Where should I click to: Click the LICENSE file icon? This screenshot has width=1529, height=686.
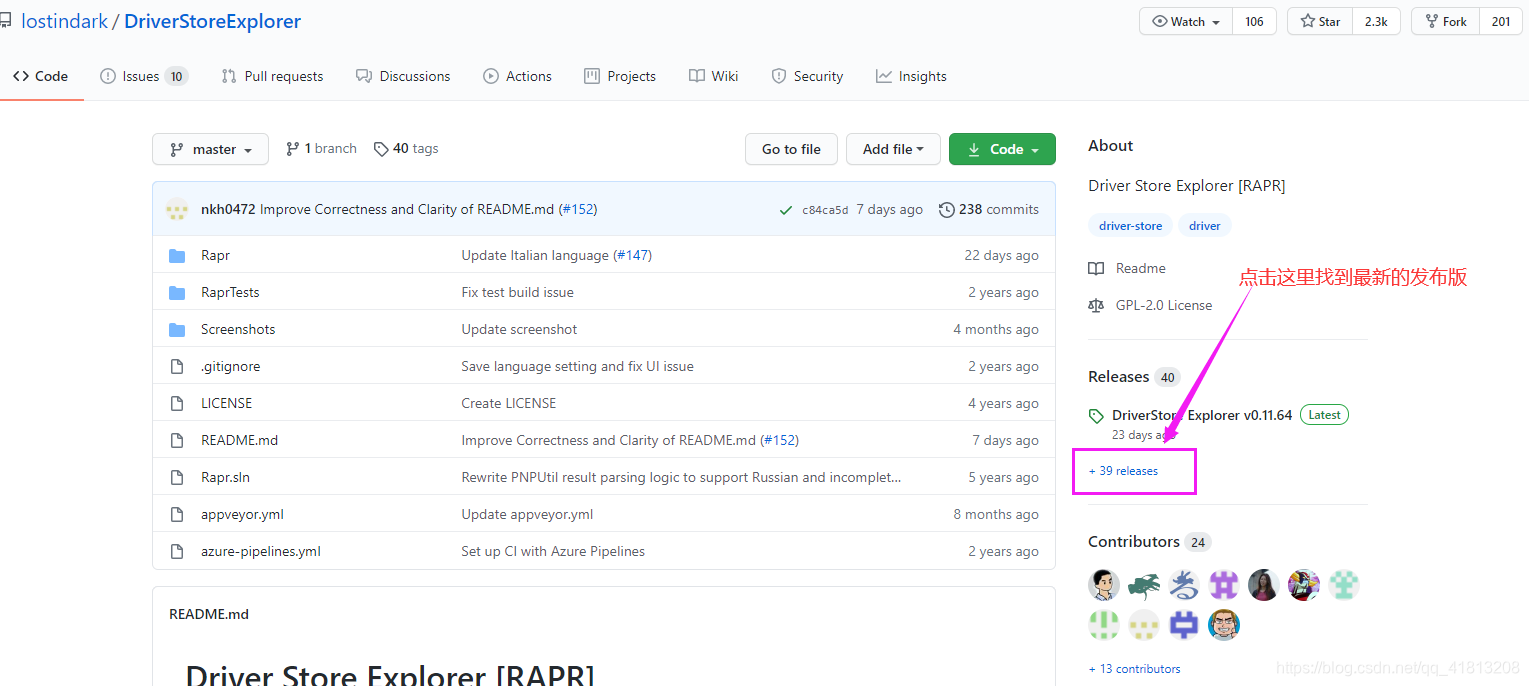pos(177,403)
